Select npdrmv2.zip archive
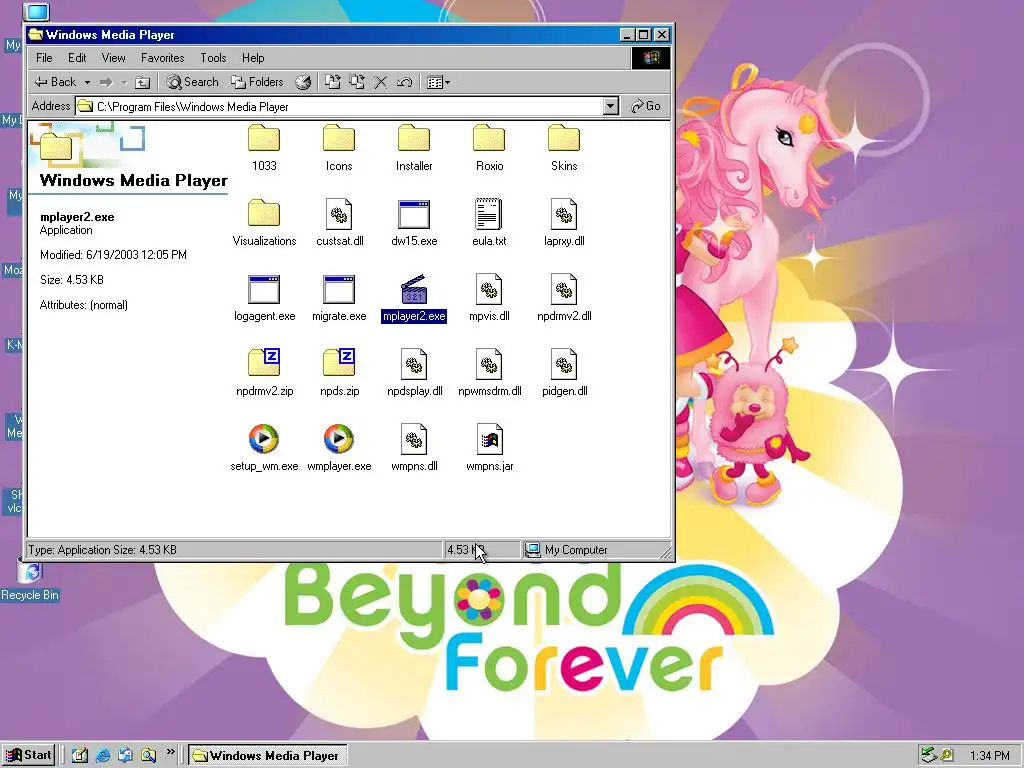Viewport: 1024px width, 768px height. coord(264,373)
